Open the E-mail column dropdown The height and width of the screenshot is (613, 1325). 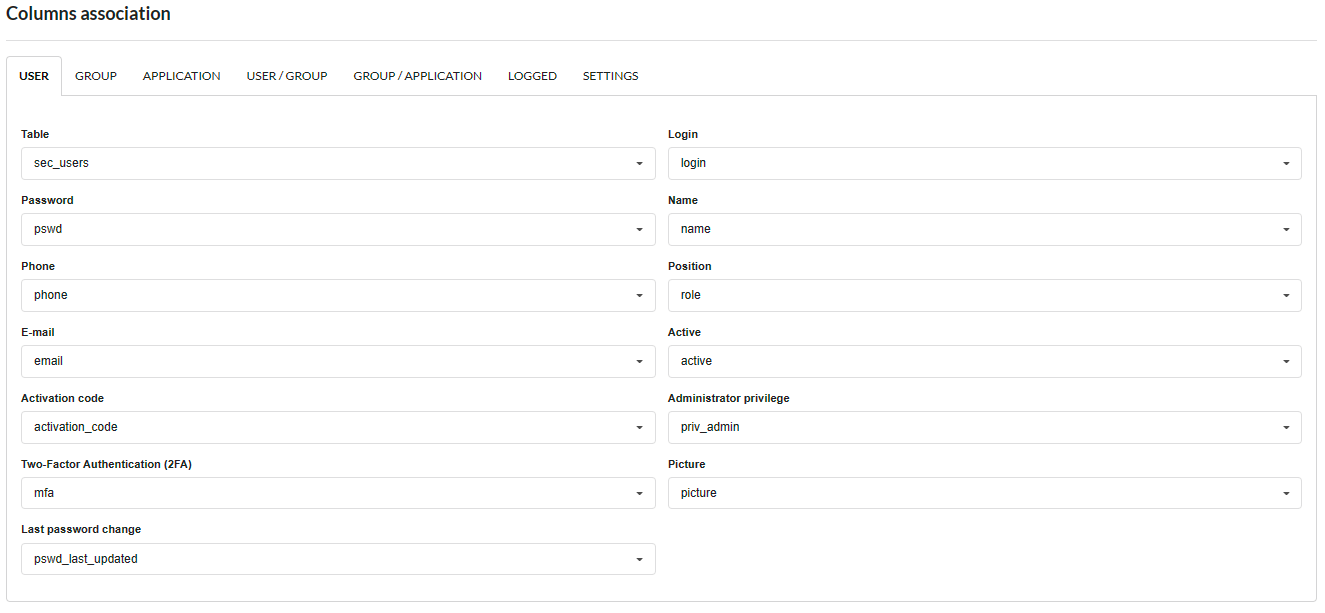click(337, 361)
